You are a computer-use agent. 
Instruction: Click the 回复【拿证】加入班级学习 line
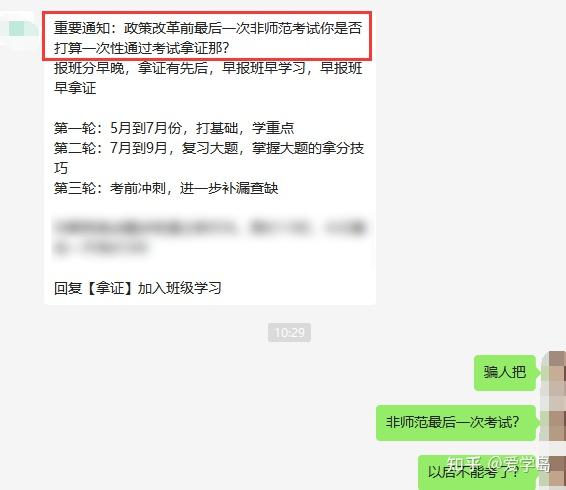tap(138, 288)
